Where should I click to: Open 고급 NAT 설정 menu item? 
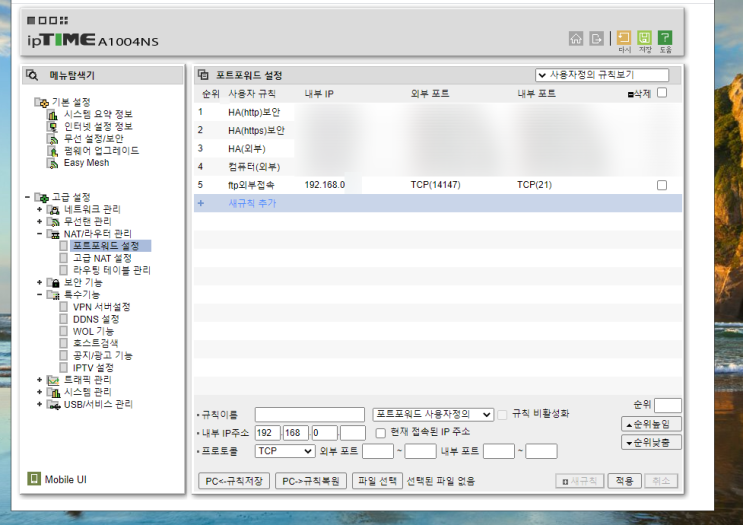(102, 258)
